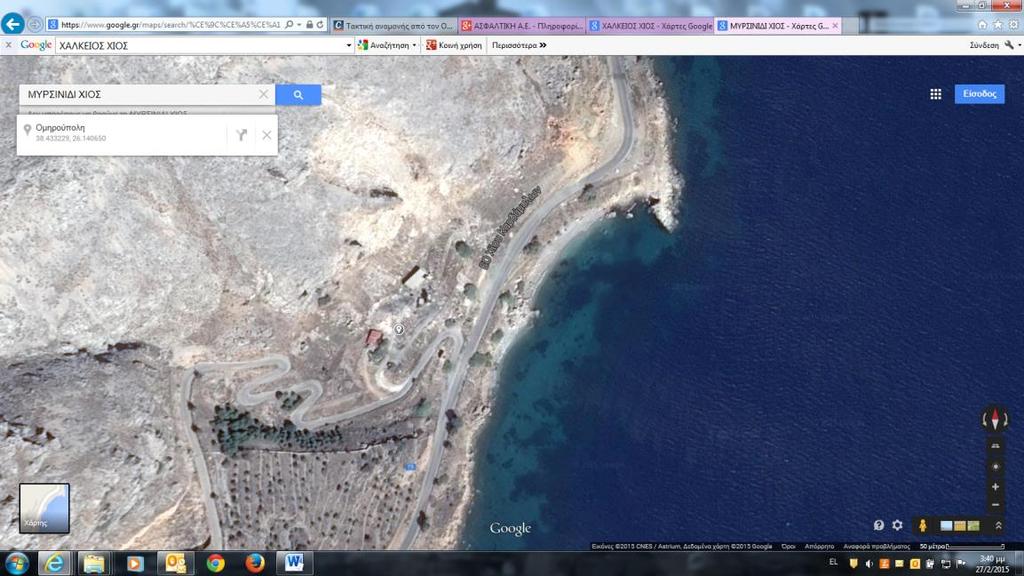Screen dimensions: 1024x576
Task: Open favorites star icon
Action: (x=998, y=25)
